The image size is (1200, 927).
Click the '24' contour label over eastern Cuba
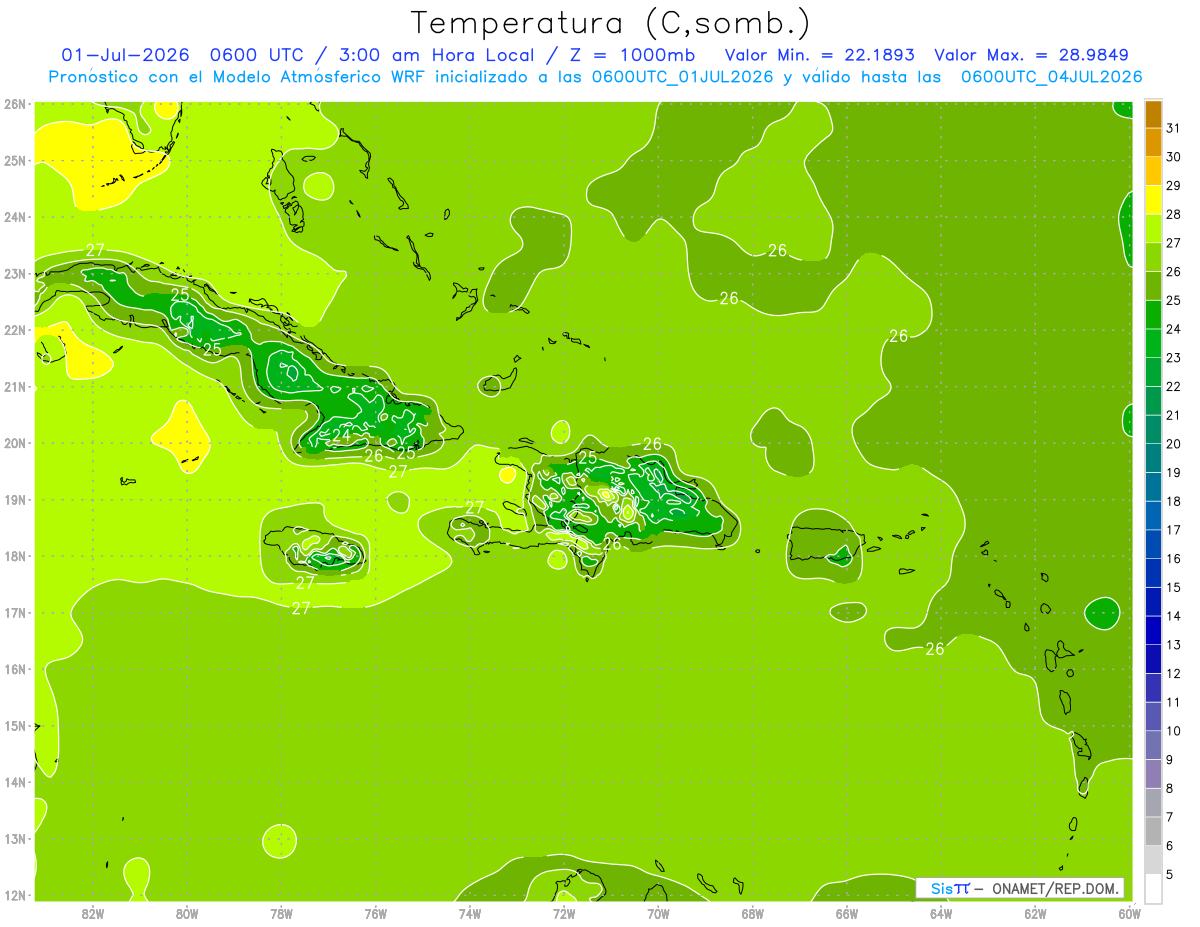(341, 435)
